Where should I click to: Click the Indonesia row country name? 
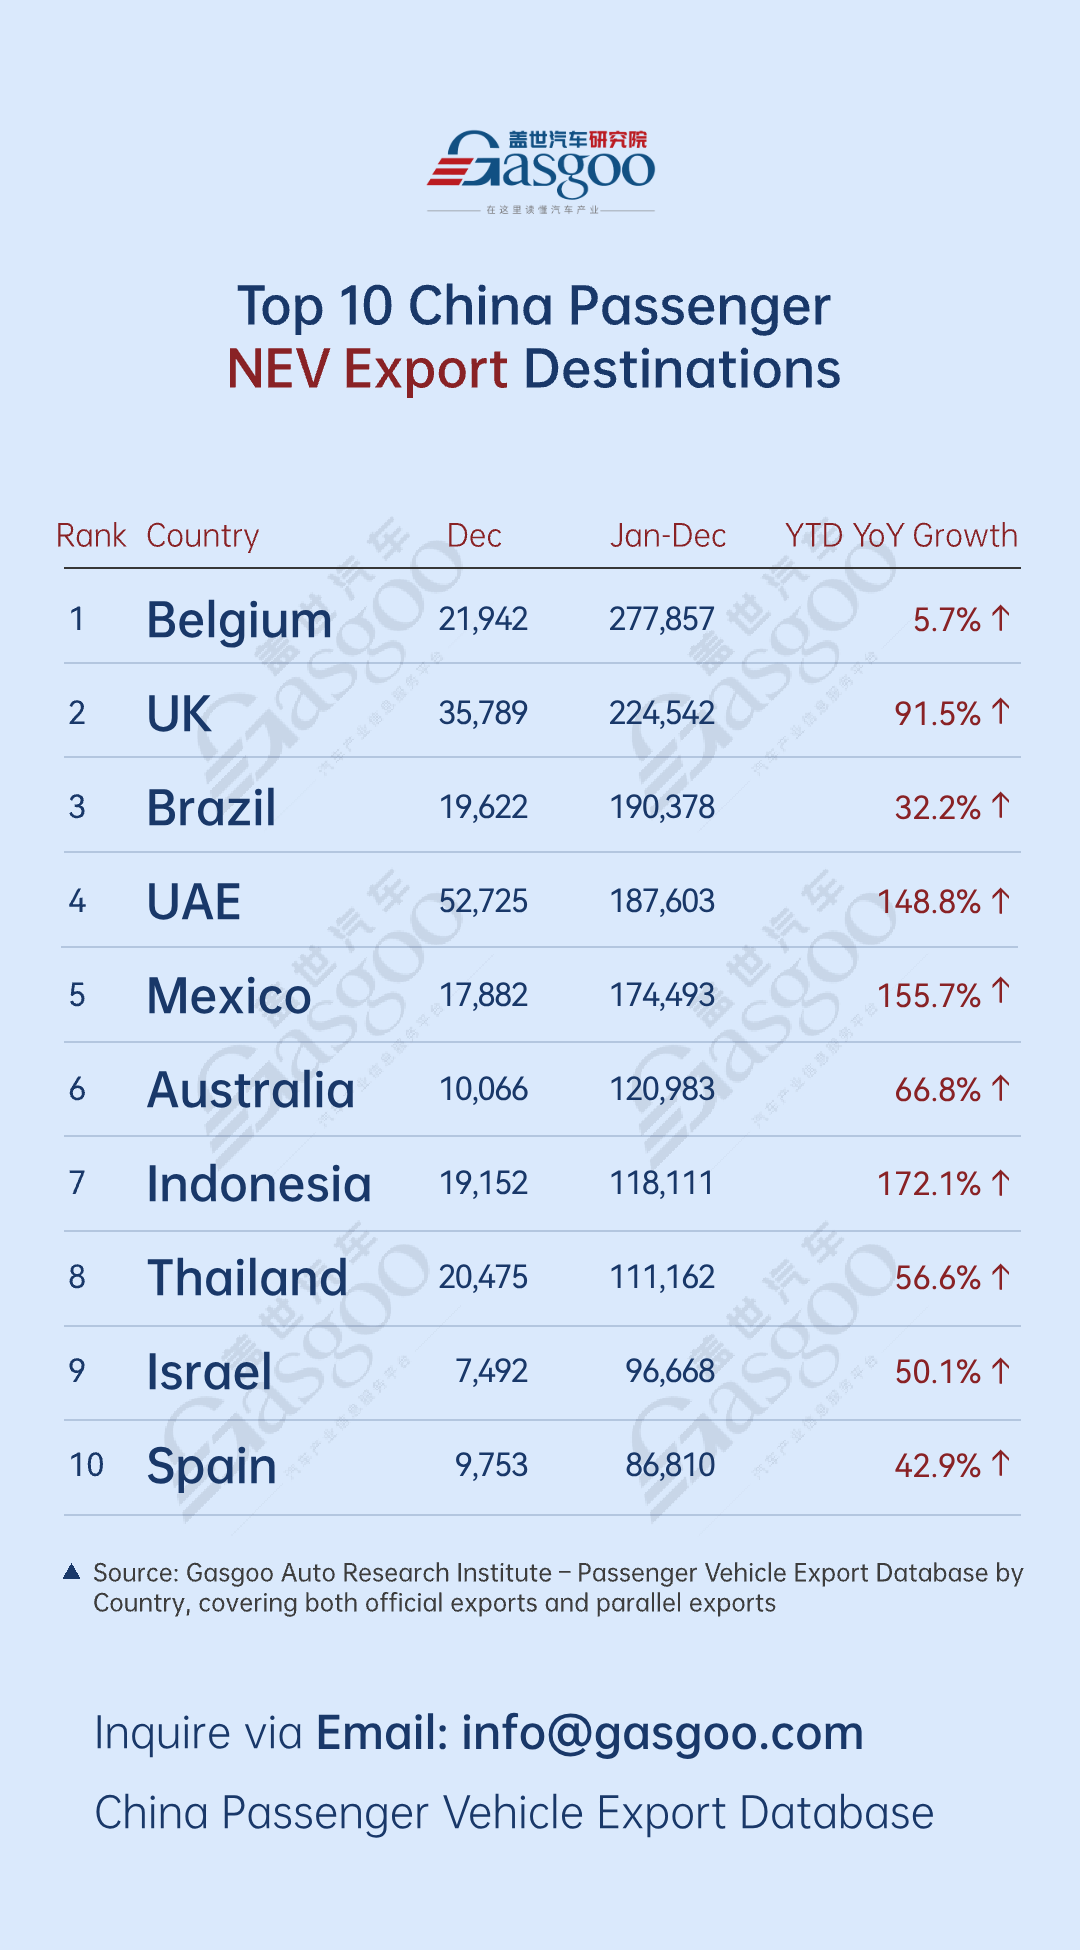coord(259,1184)
